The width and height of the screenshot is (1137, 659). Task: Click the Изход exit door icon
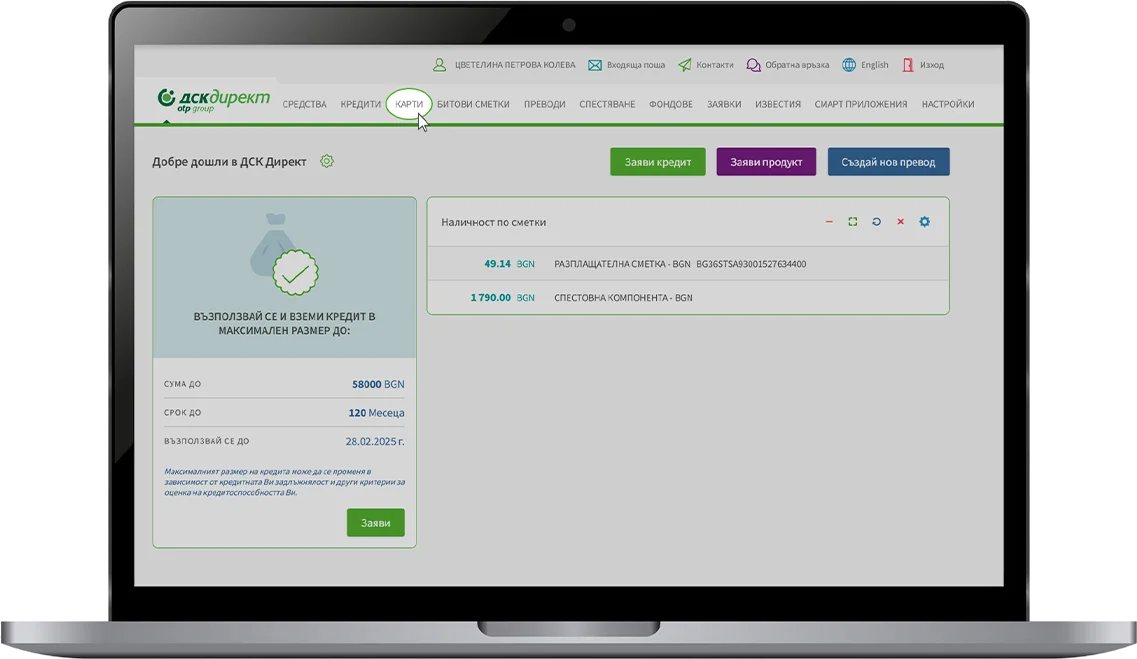pyautogui.click(x=908, y=65)
